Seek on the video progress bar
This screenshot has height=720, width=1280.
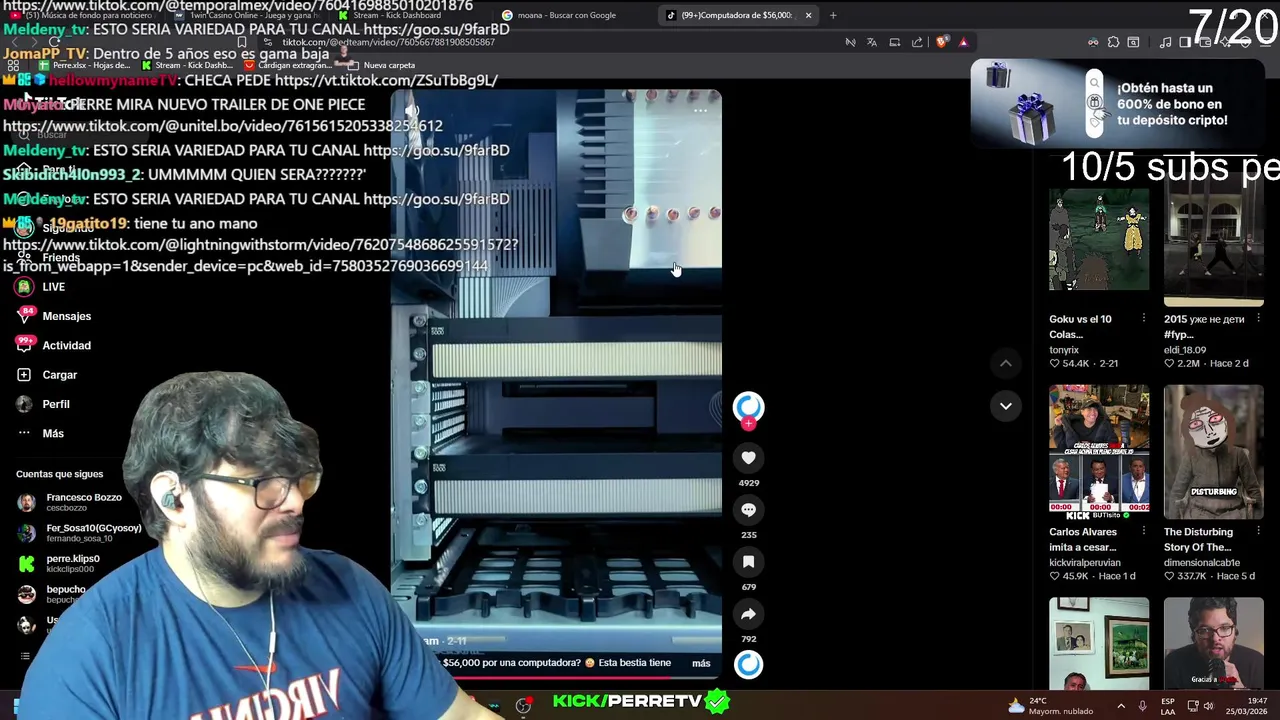pyautogui.click(x=556, y=677)
